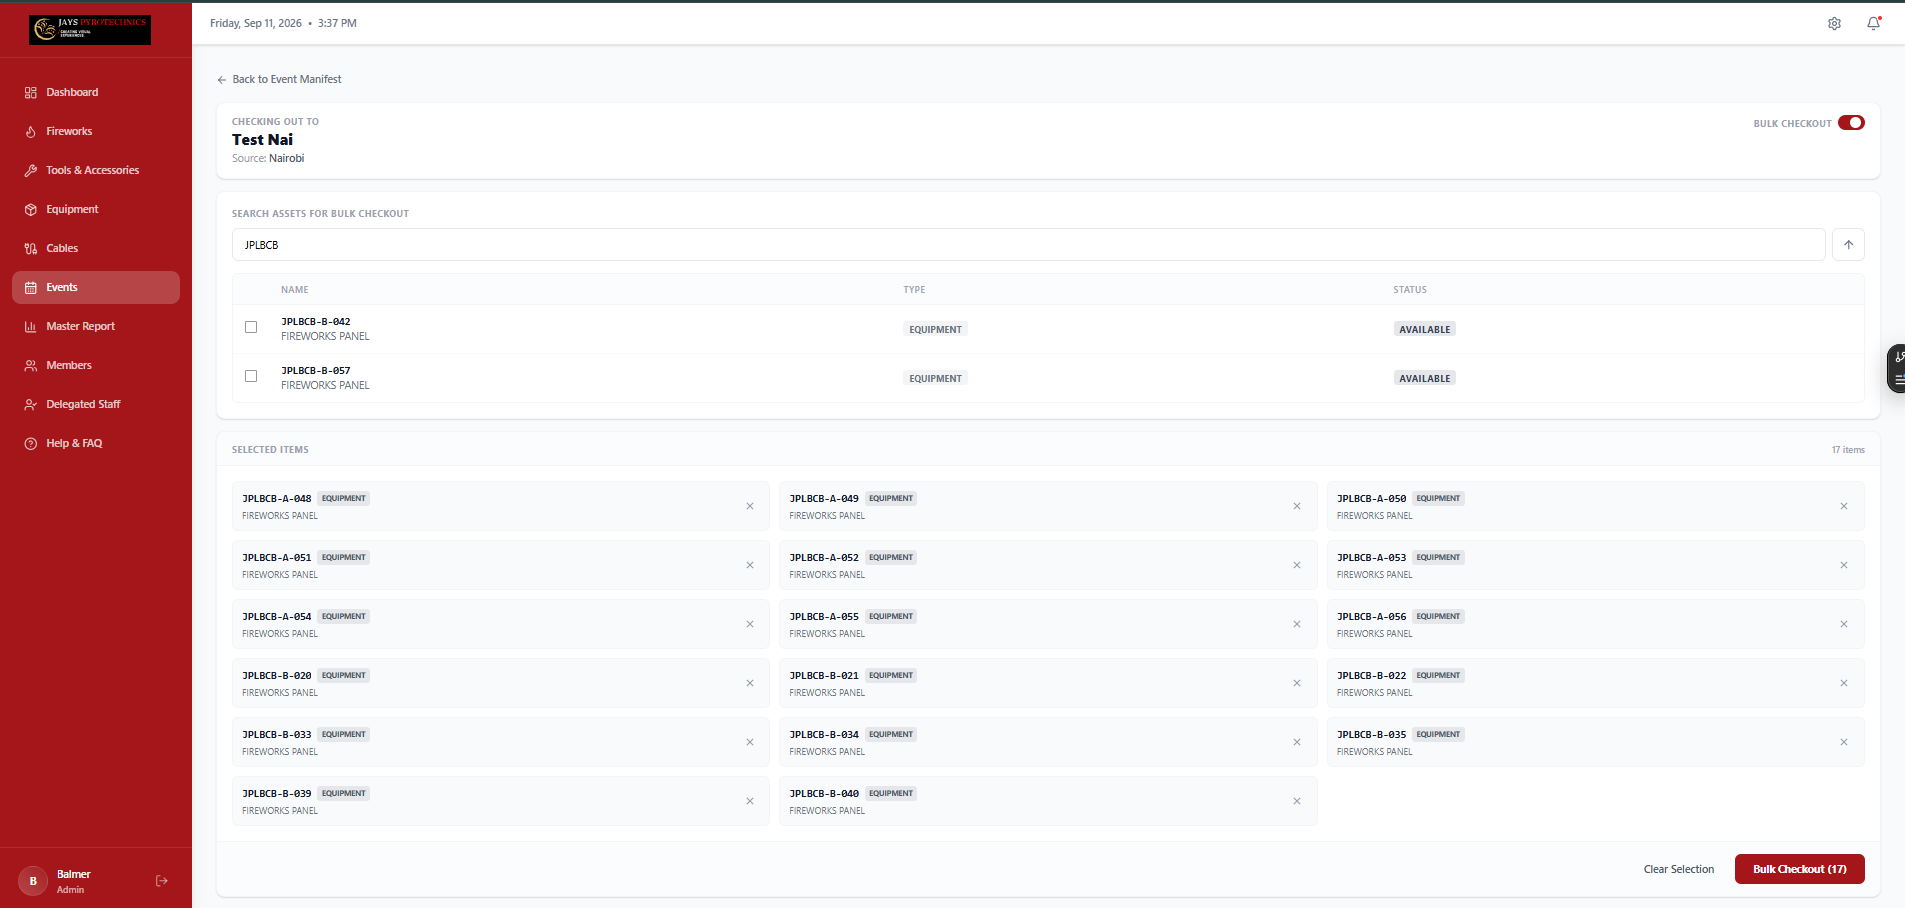The height and width of the screenshot is (908, 1905).
Task: Click the '17 items' count label
Action: point(1848,450)
